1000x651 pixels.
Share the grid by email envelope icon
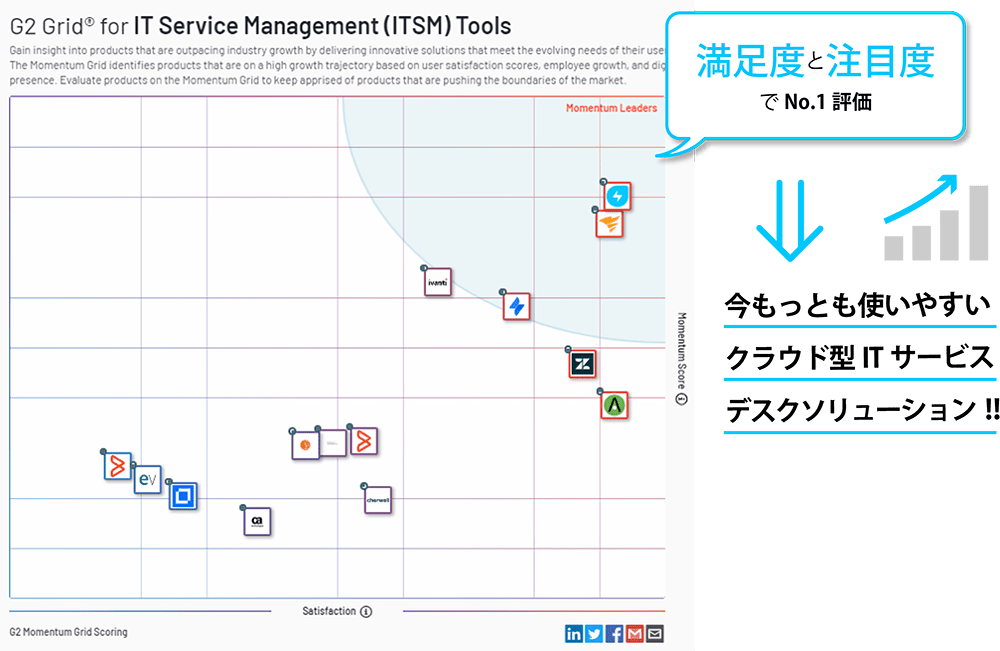pos(655,634)
